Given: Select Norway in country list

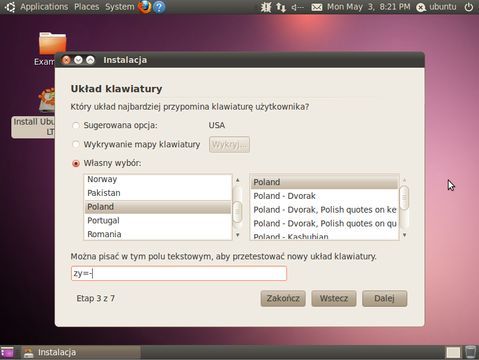Looking at the screenshot, I should tap(158, 179).
